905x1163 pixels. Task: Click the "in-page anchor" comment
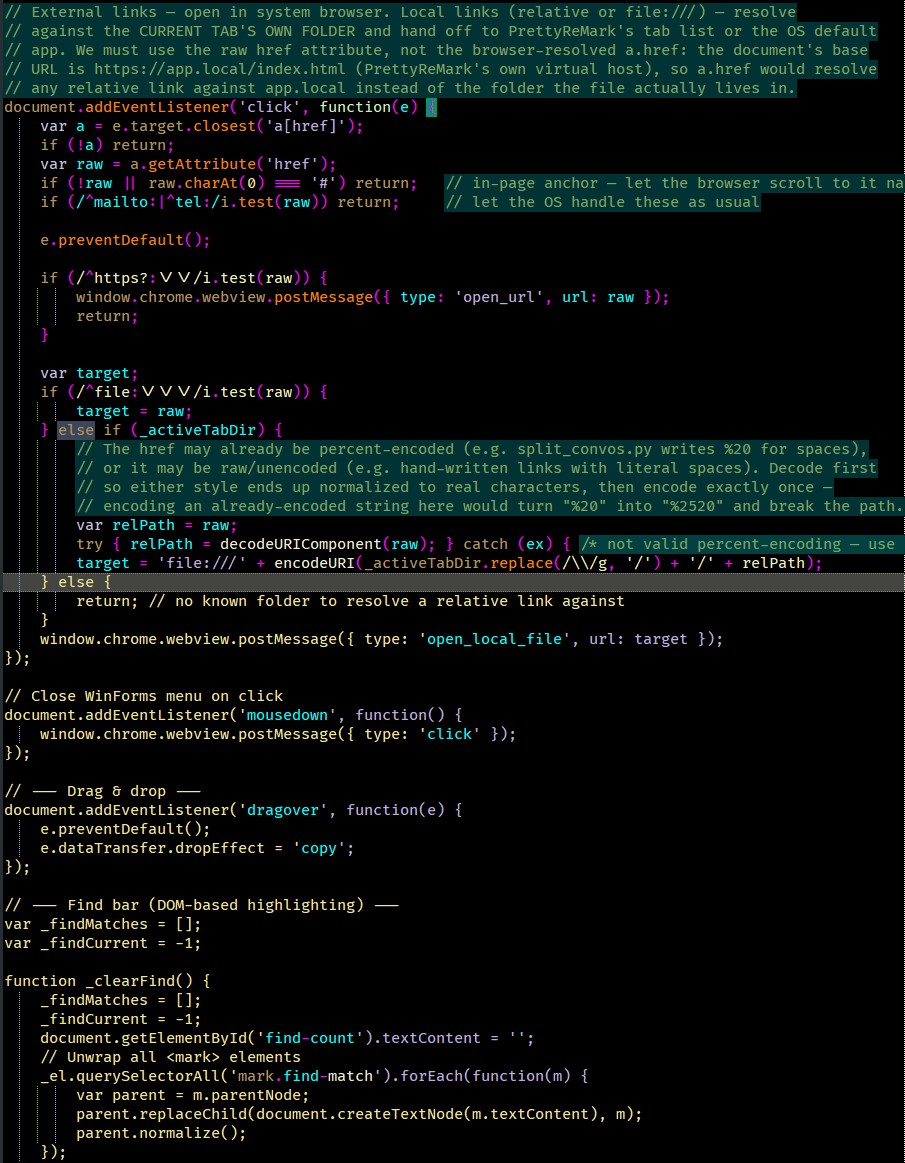[674, 183]
